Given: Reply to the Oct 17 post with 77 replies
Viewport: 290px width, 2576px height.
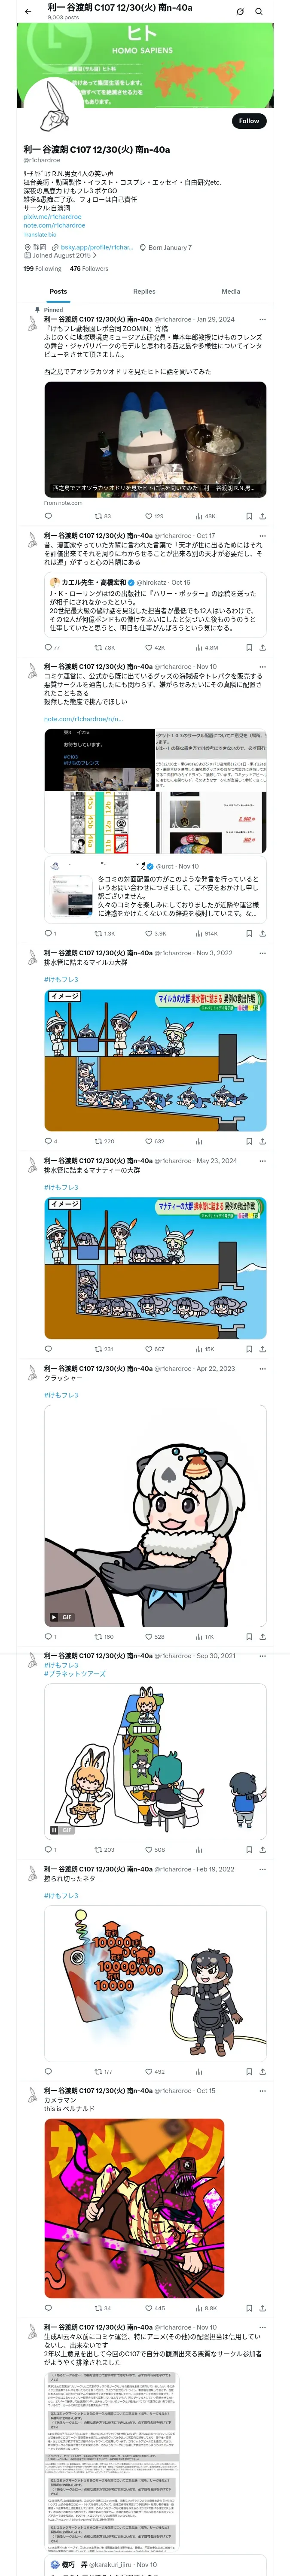Looking at the screenshot, I should (52, 647).
